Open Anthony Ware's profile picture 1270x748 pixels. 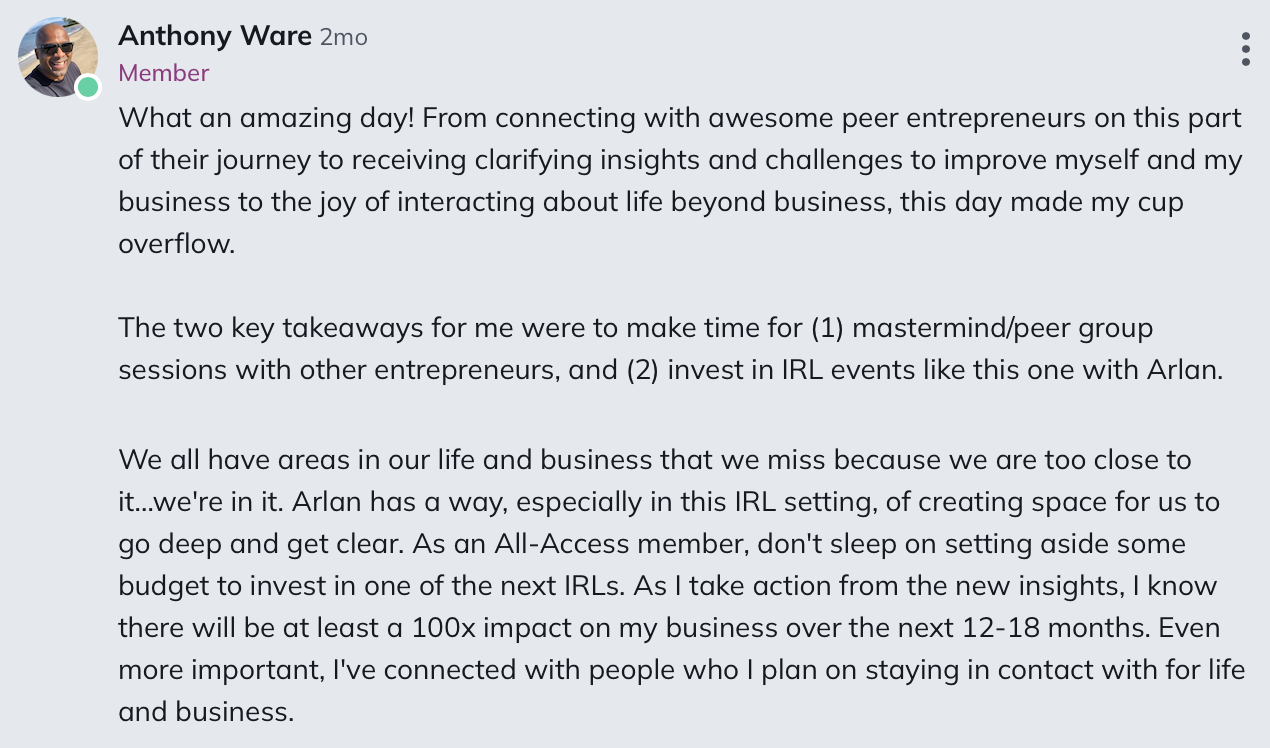[58, 57]
